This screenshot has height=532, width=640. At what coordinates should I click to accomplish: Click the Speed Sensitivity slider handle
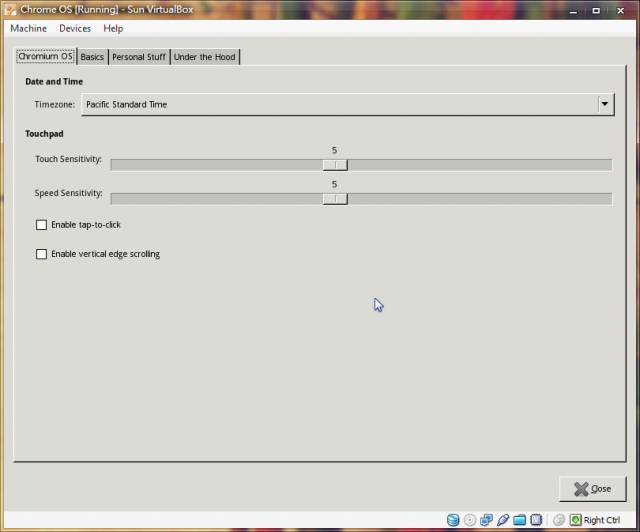(335, 199)
